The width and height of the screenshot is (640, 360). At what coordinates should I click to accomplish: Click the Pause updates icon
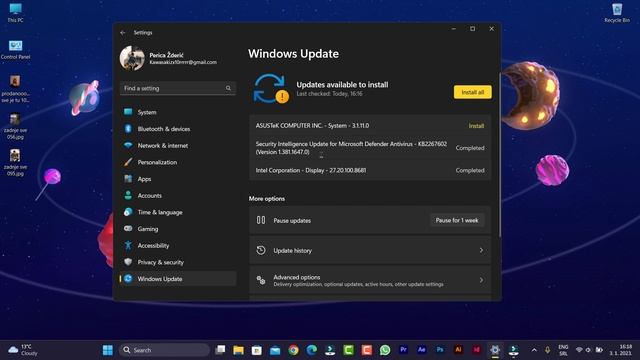click(x=261, y=220)
